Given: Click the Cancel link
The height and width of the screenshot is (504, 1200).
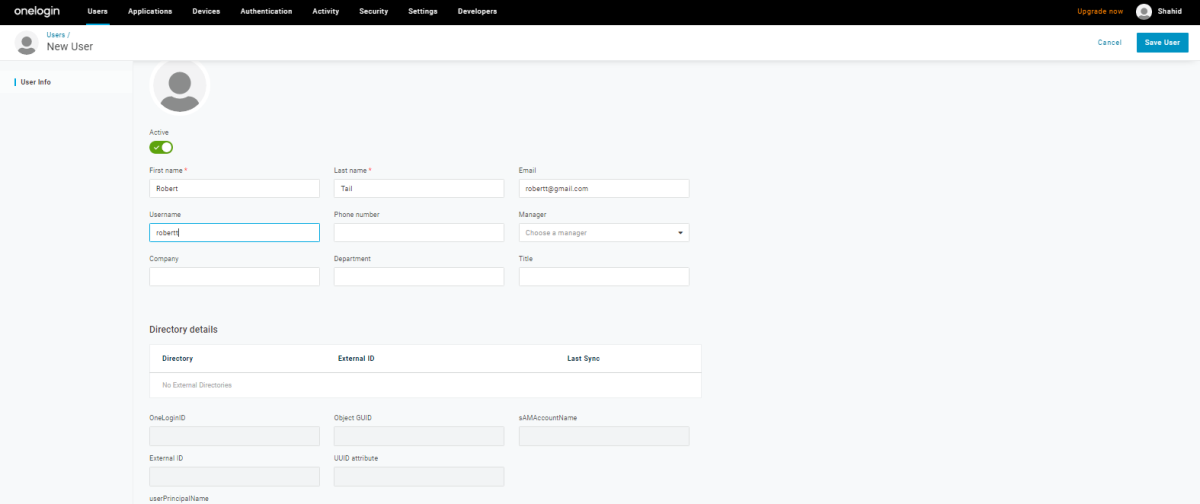Looking at the screenshot, I should [1109, 42].
